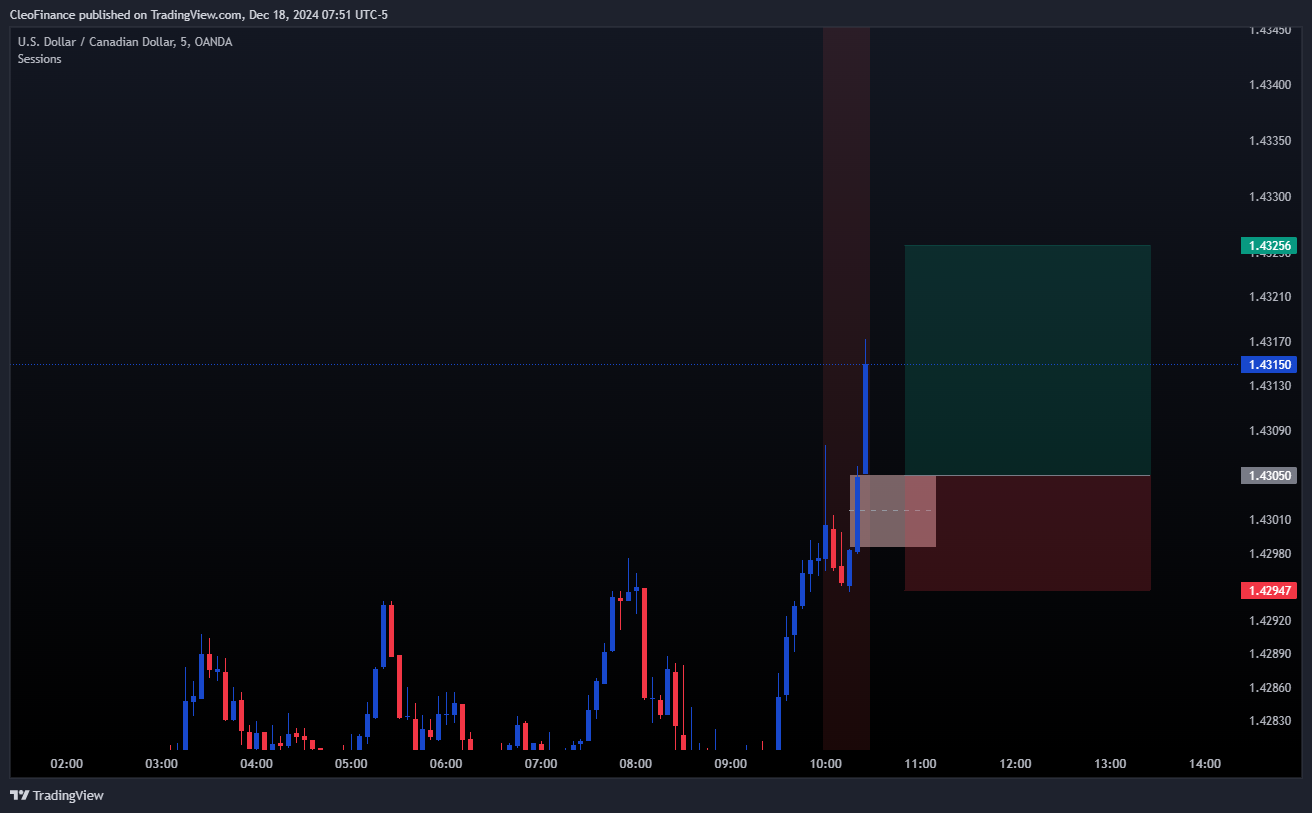Click the 1.43010 price axis label

[x=1270, y=520]
